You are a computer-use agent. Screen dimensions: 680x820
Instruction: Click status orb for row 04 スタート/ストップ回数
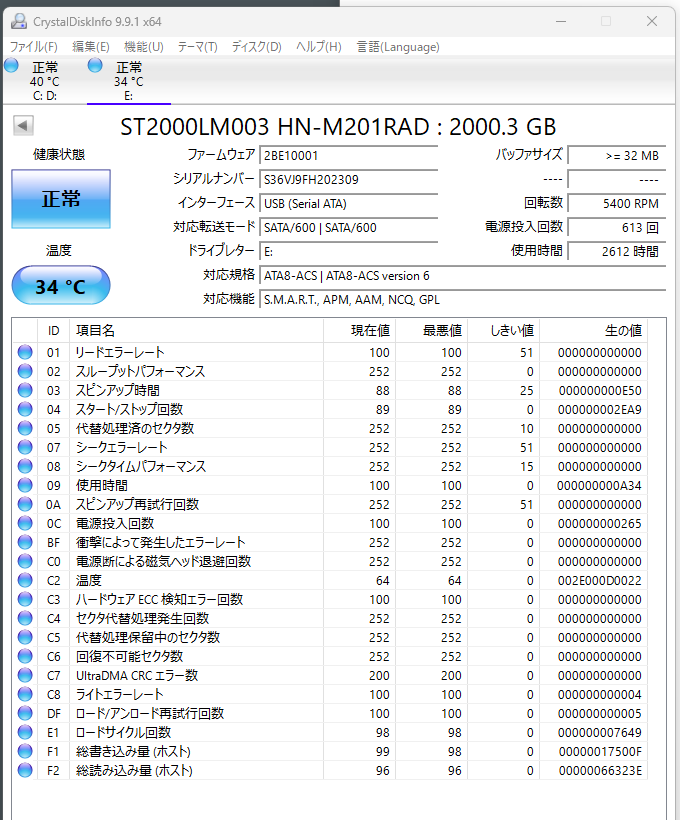(25, 409)
